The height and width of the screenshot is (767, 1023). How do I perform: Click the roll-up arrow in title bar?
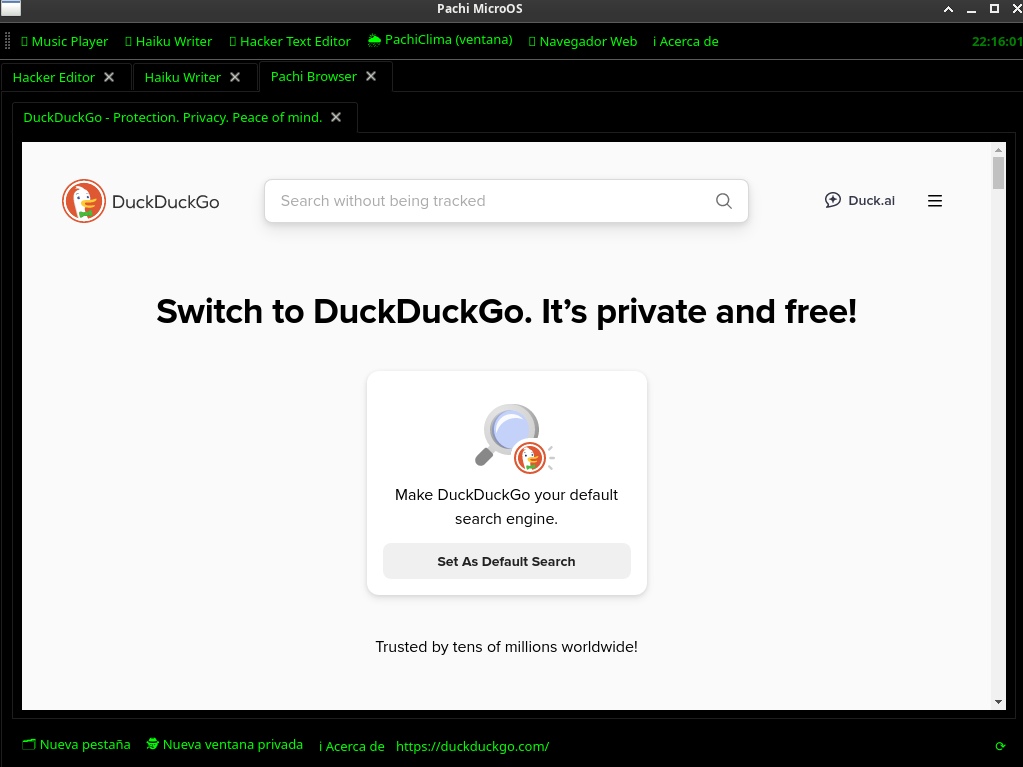(x=949, y=9)
